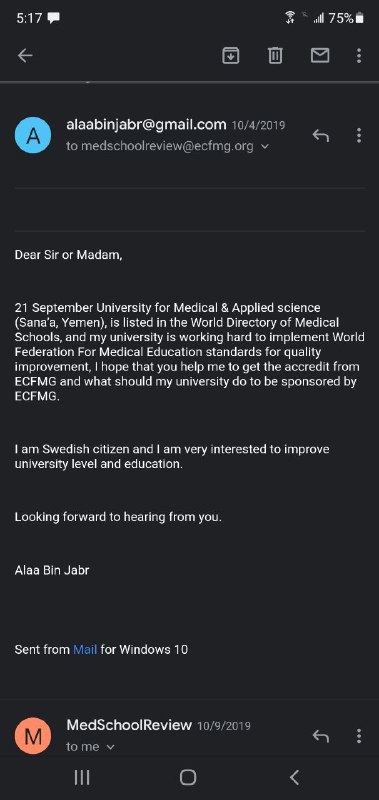Tap the email body paragraph text
Screen dimensions: 379x800
(189, 352)
